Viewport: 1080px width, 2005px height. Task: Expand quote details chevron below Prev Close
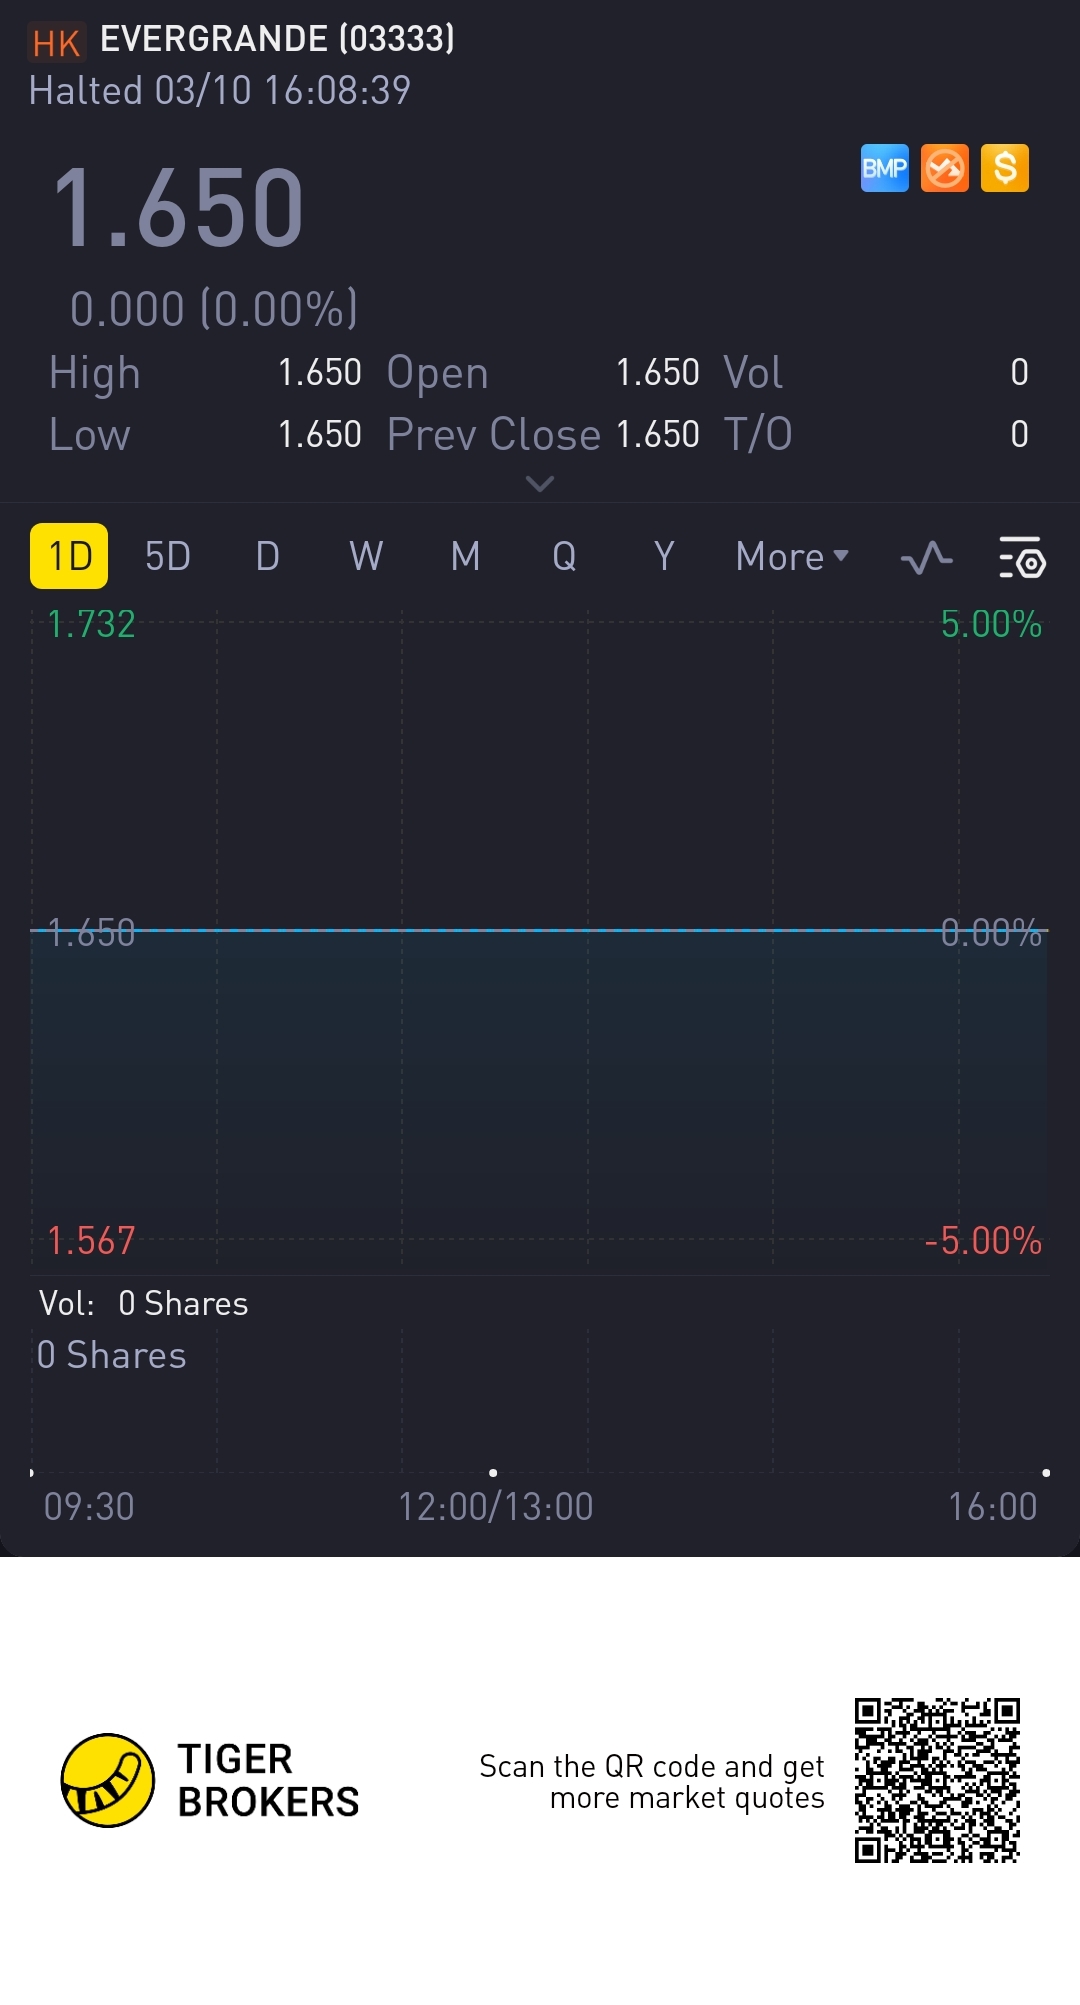pos(540,484)
